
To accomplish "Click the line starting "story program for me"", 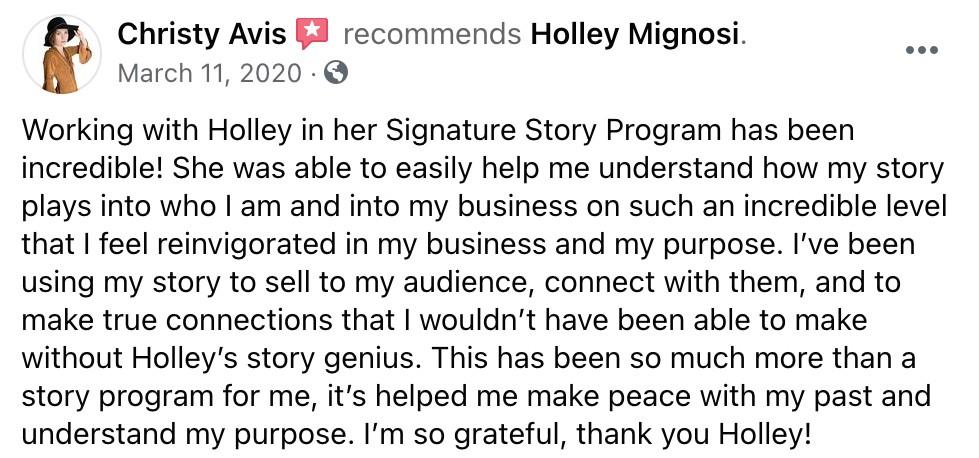I will point(476,396).
